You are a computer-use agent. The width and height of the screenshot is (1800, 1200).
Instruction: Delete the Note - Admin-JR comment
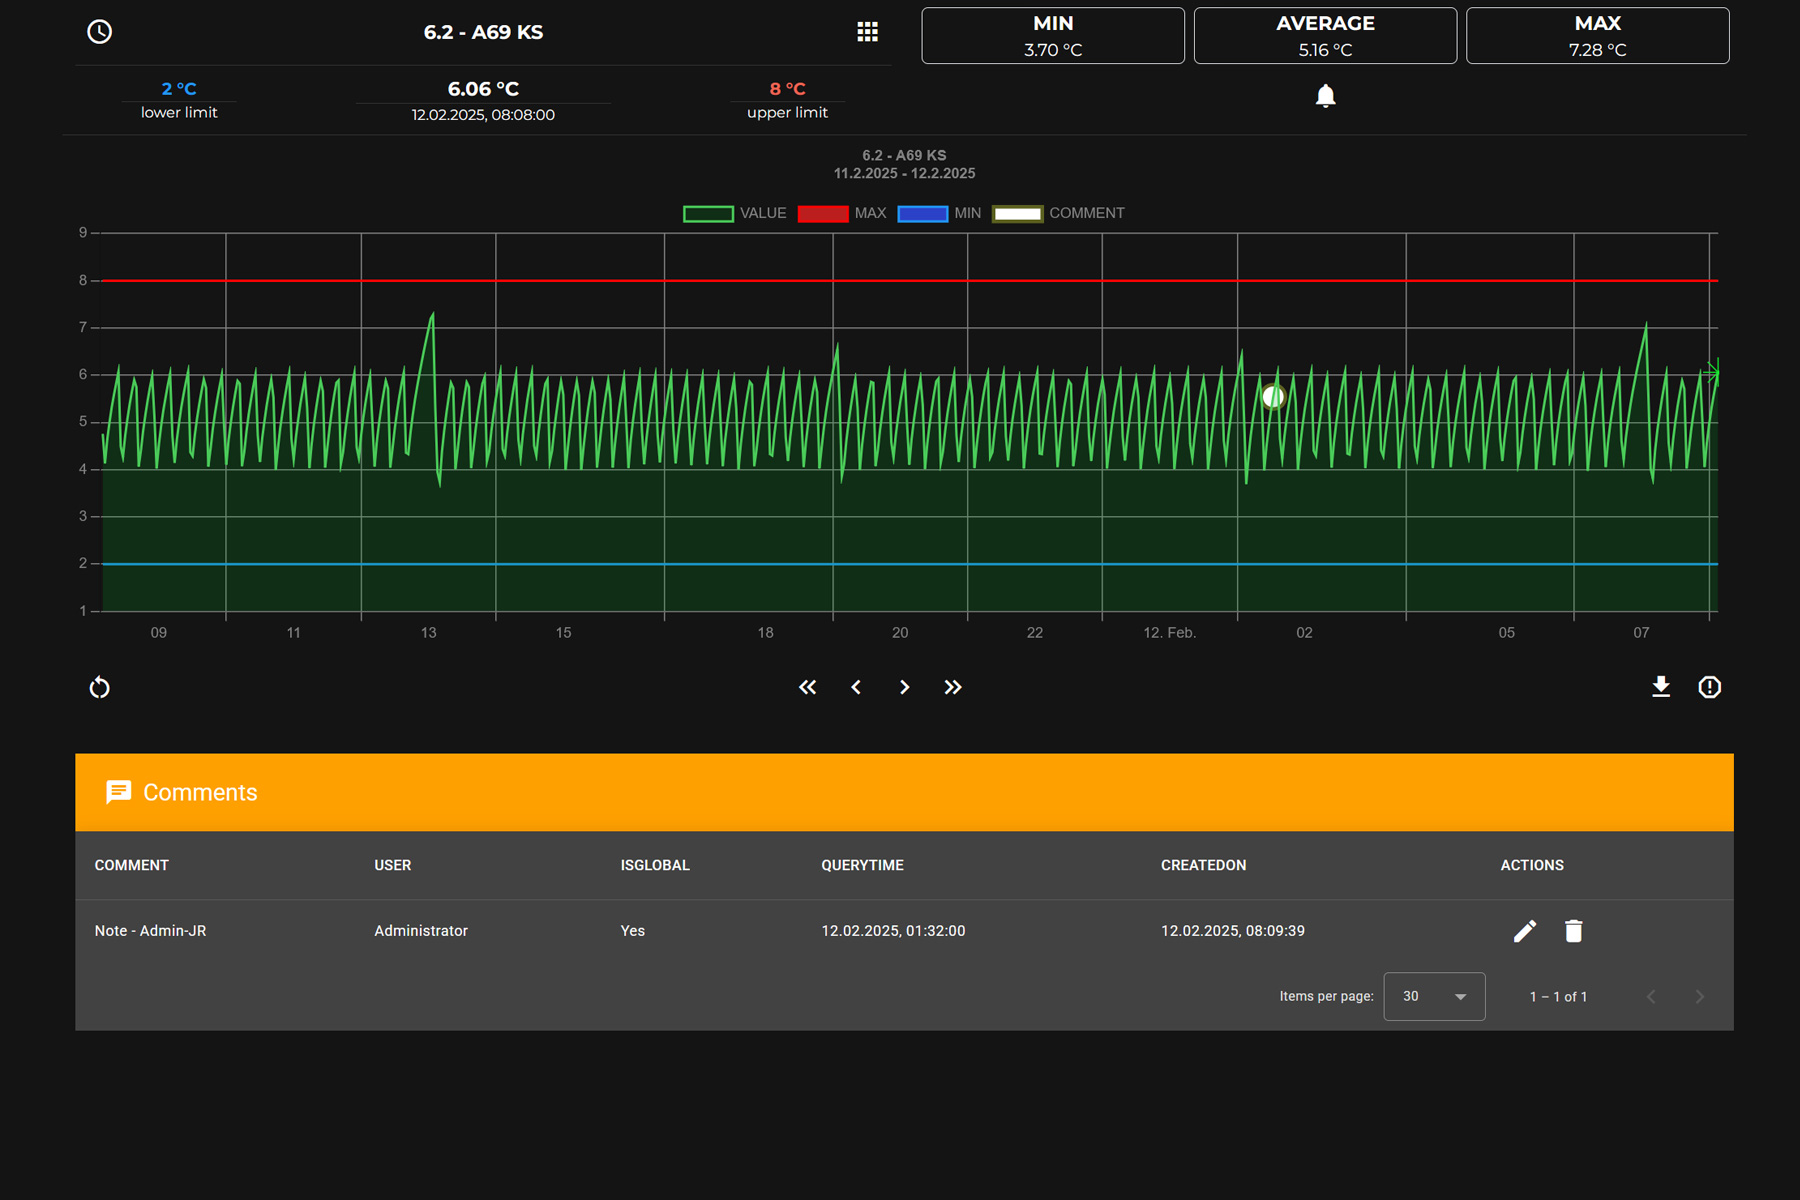1573,931
